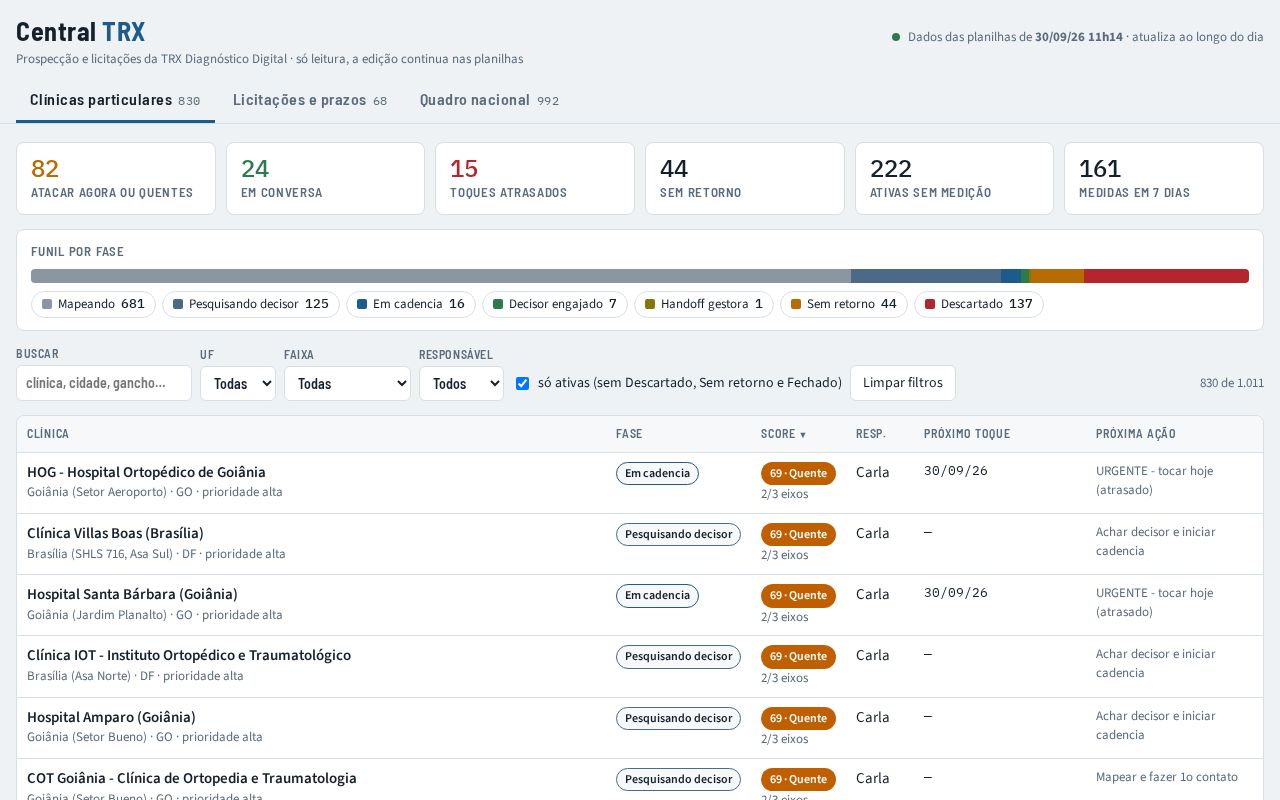Open Clínica IOT - Instituto Ortopédico e Traumatológico
Image resolution: width=1280 pixels, height=800 pixels.
tap(189, 656)
